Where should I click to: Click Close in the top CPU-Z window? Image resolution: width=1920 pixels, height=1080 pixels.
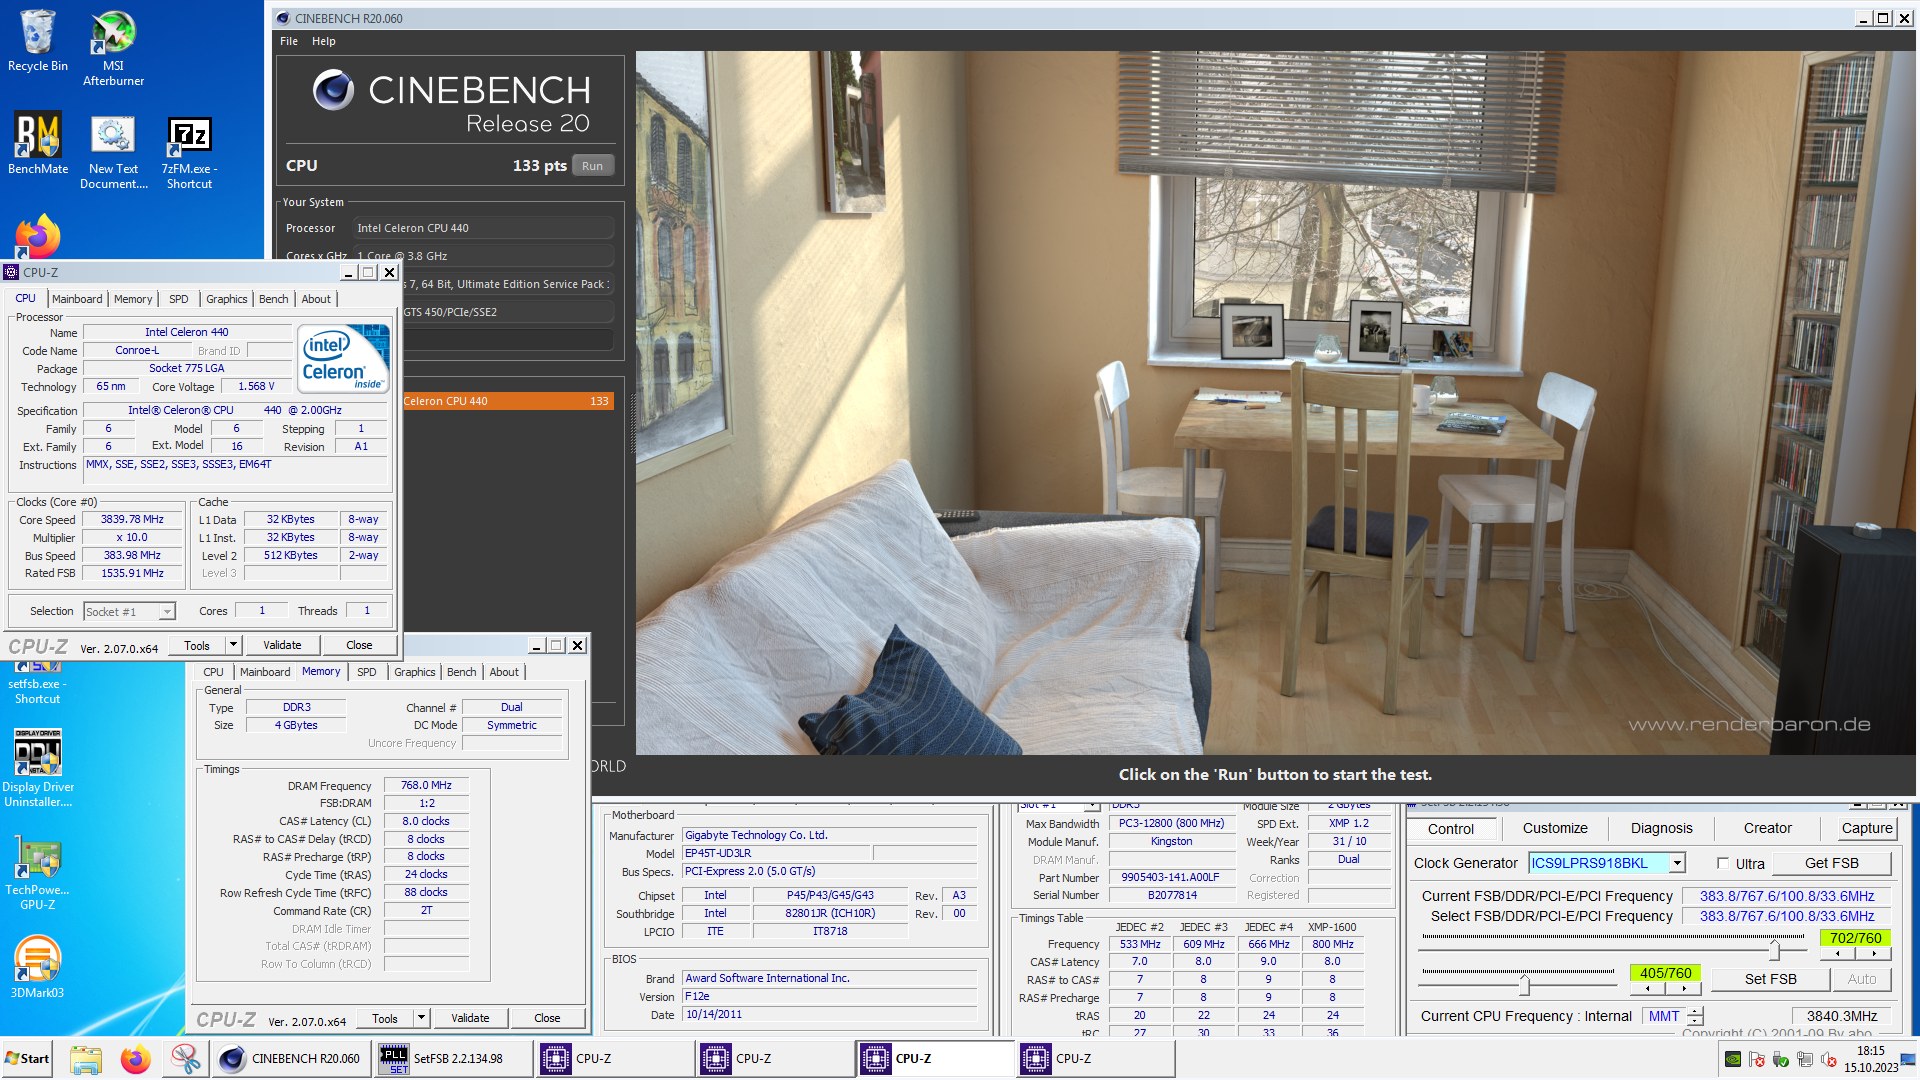359,645
